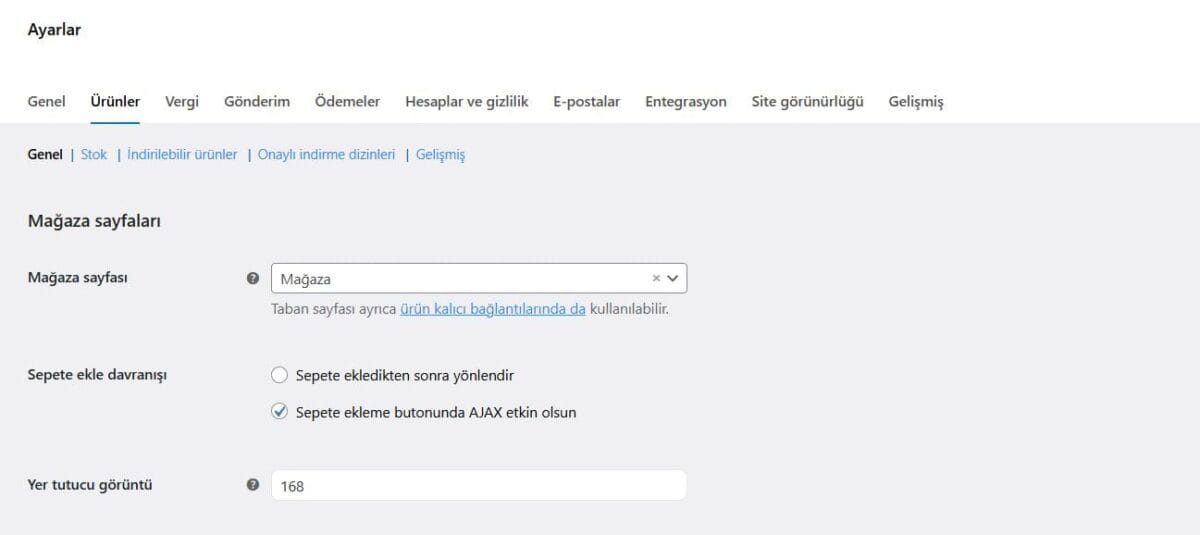
Task: Follow the 'ürün kalıcı bağlantılarında da' link
Action: [492, 309]
